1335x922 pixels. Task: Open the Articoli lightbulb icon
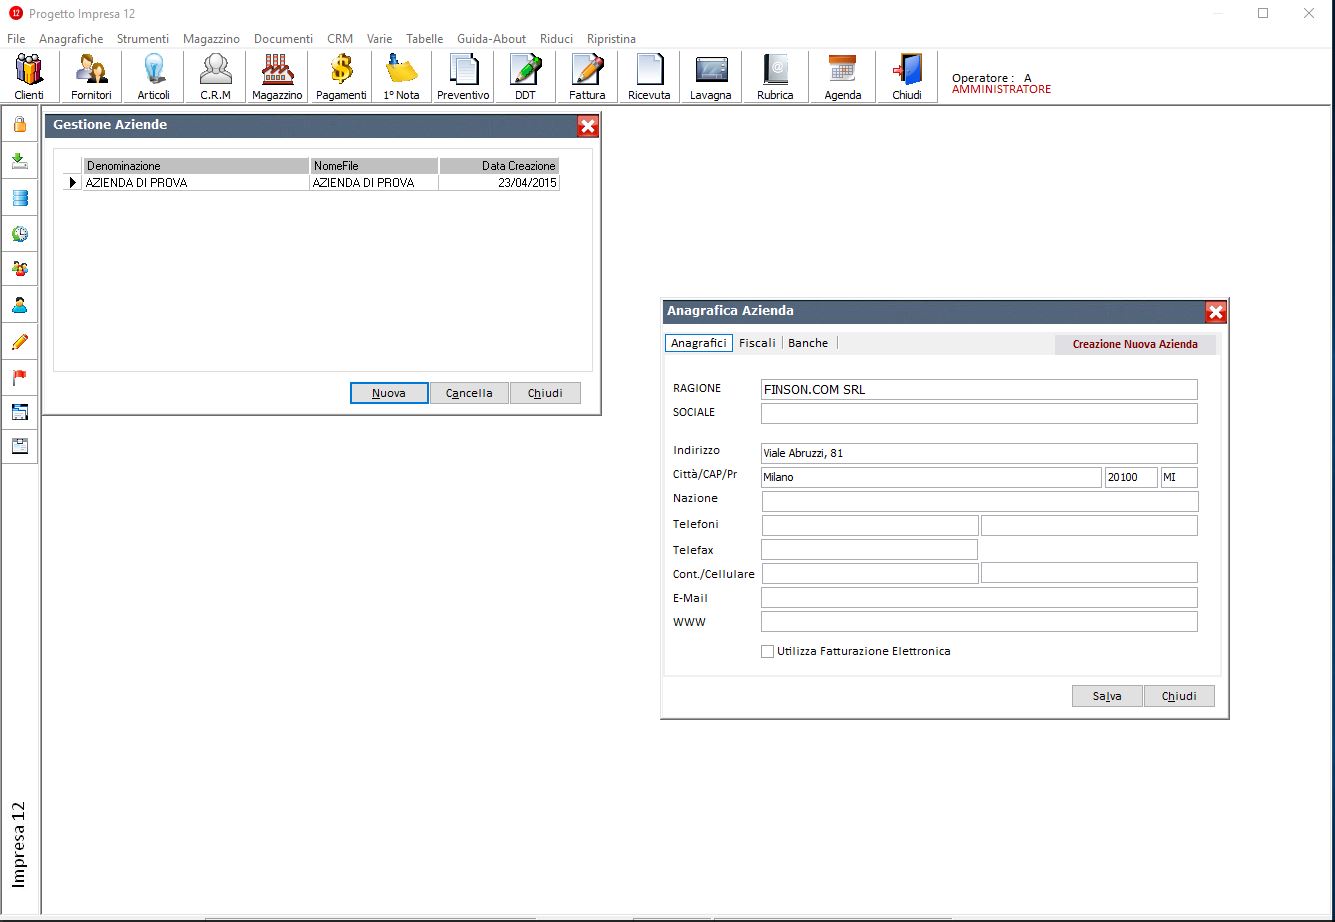tap(153, 77)
